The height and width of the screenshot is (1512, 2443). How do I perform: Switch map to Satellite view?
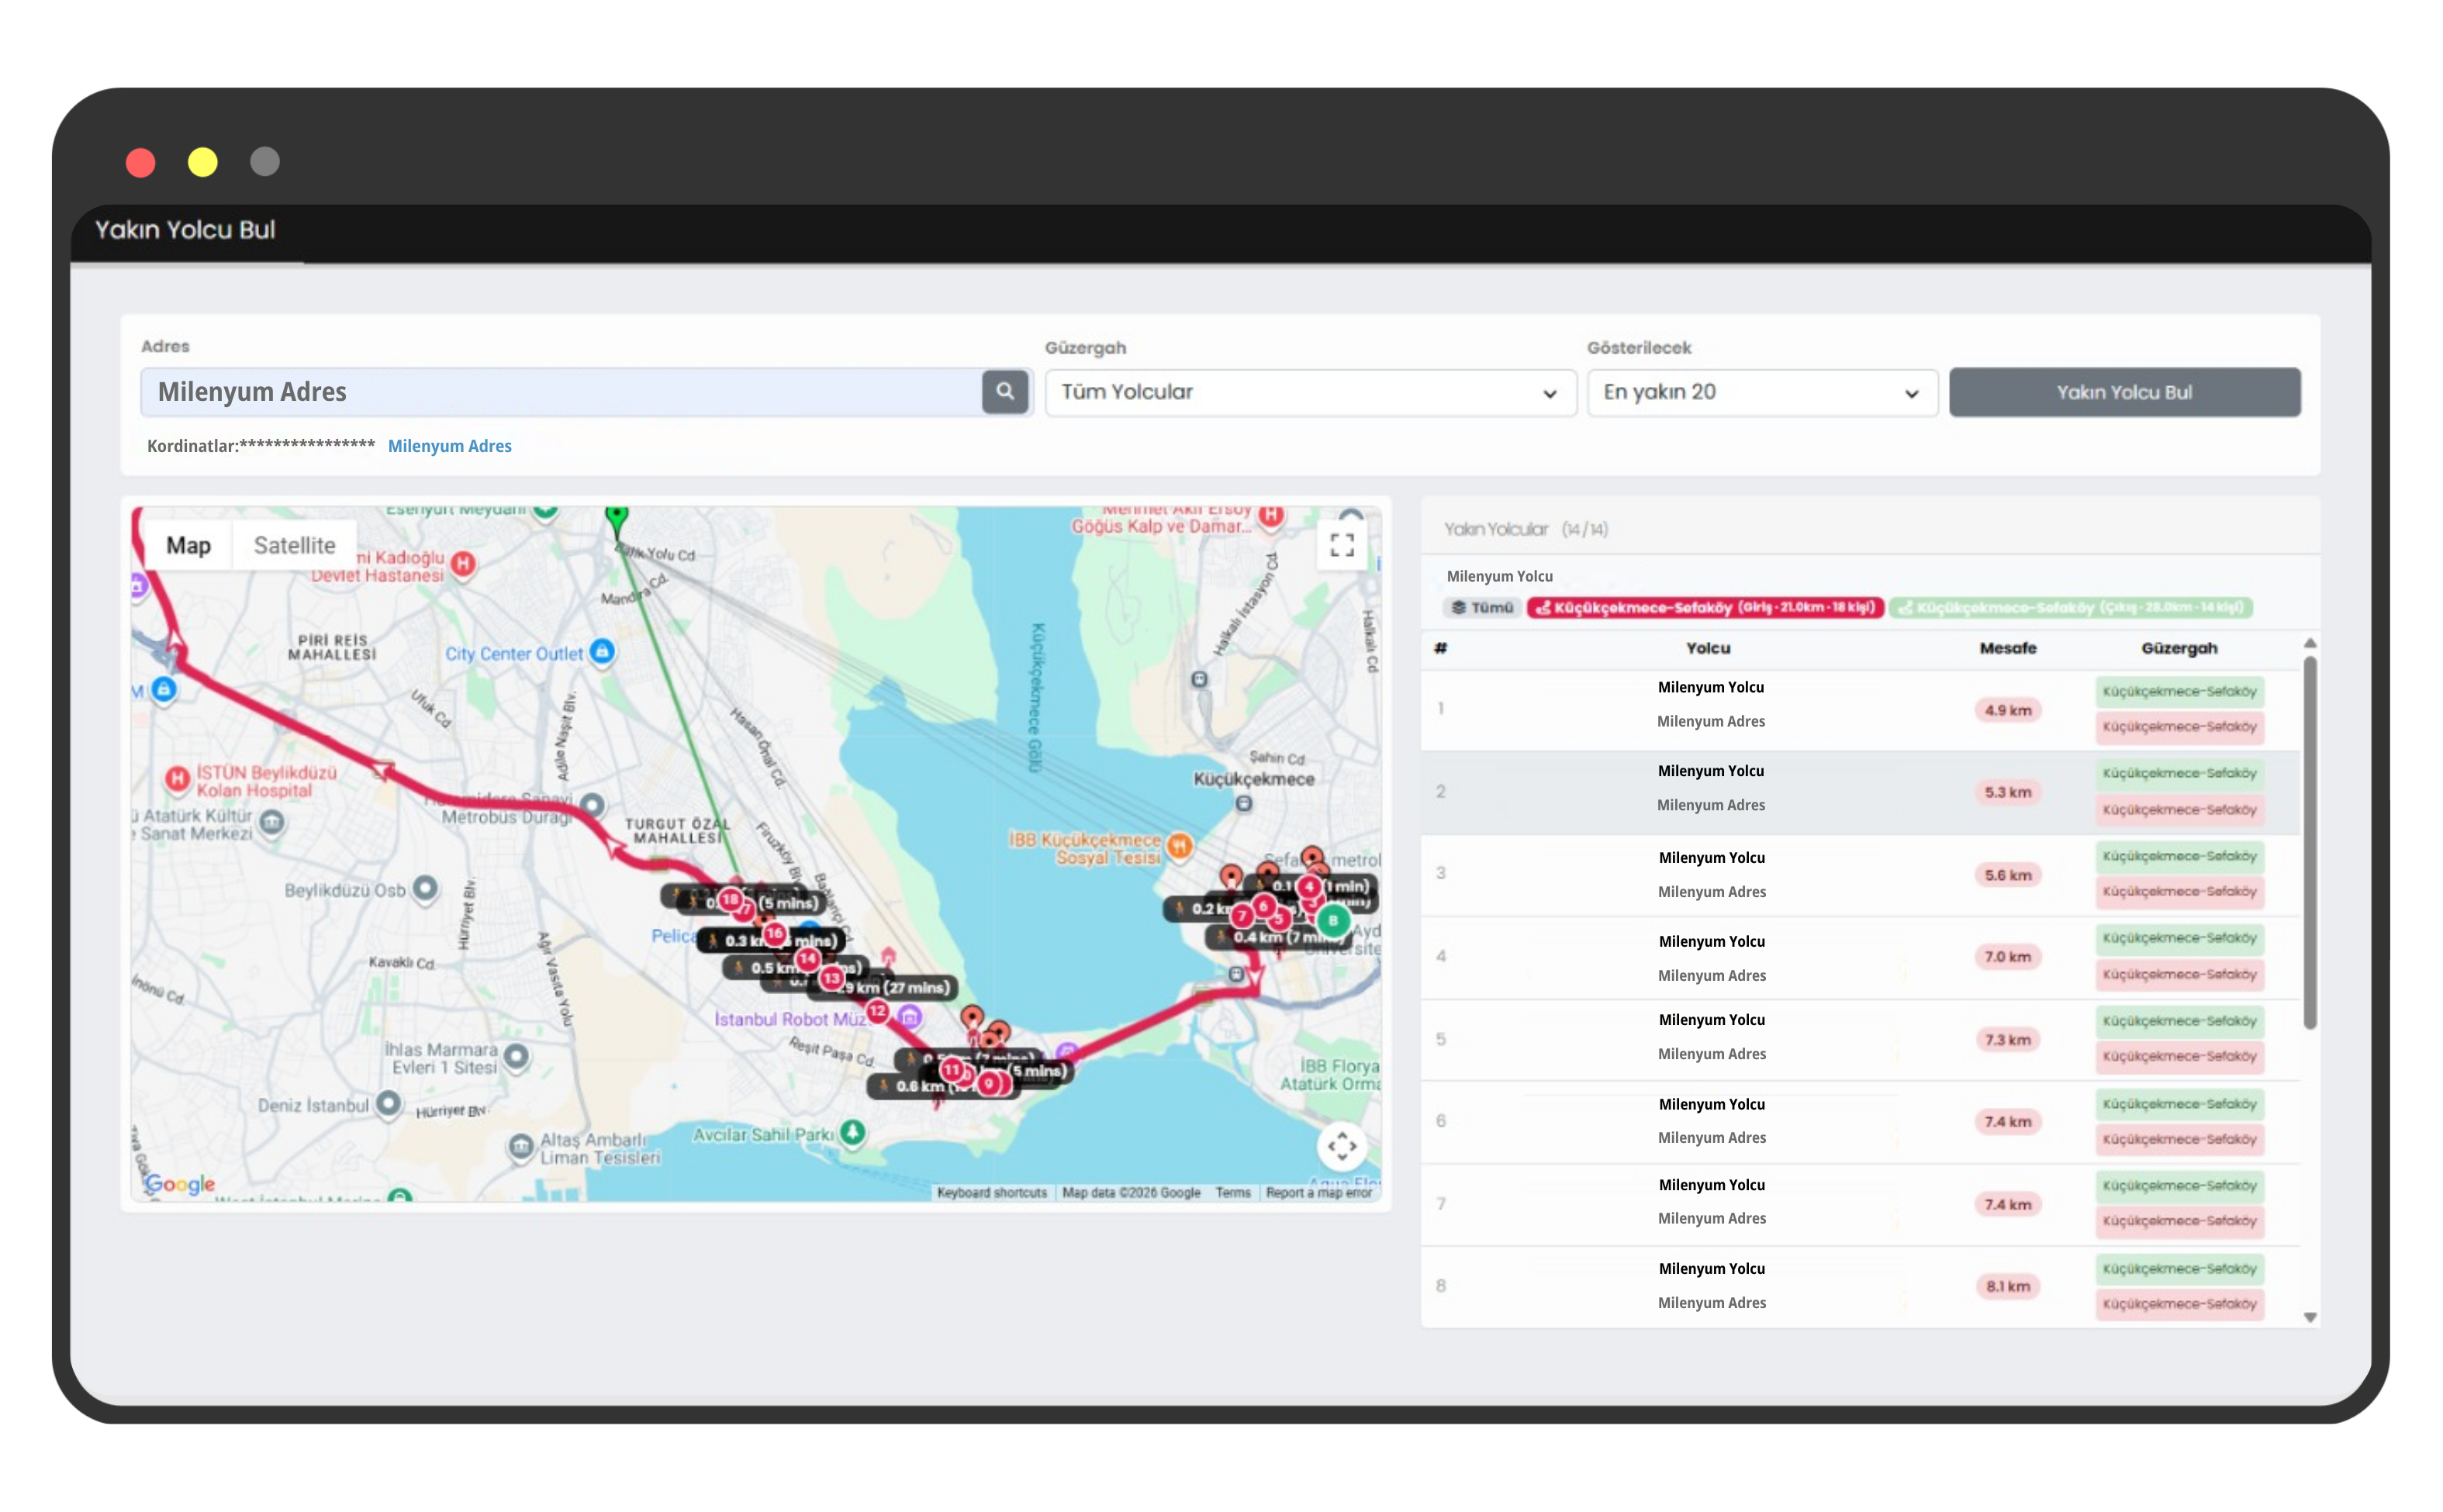point(294,545)
